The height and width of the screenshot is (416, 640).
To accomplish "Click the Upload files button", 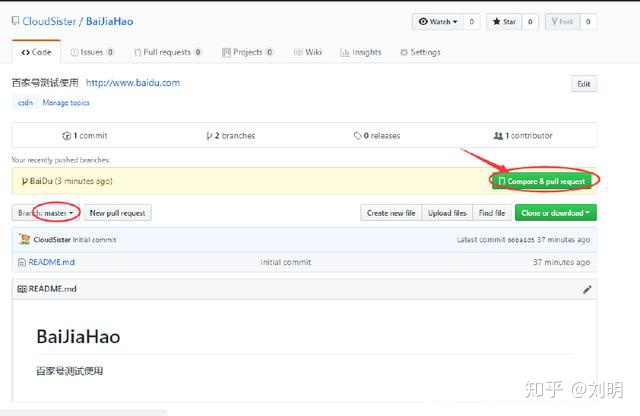I will tap(447, 213).
